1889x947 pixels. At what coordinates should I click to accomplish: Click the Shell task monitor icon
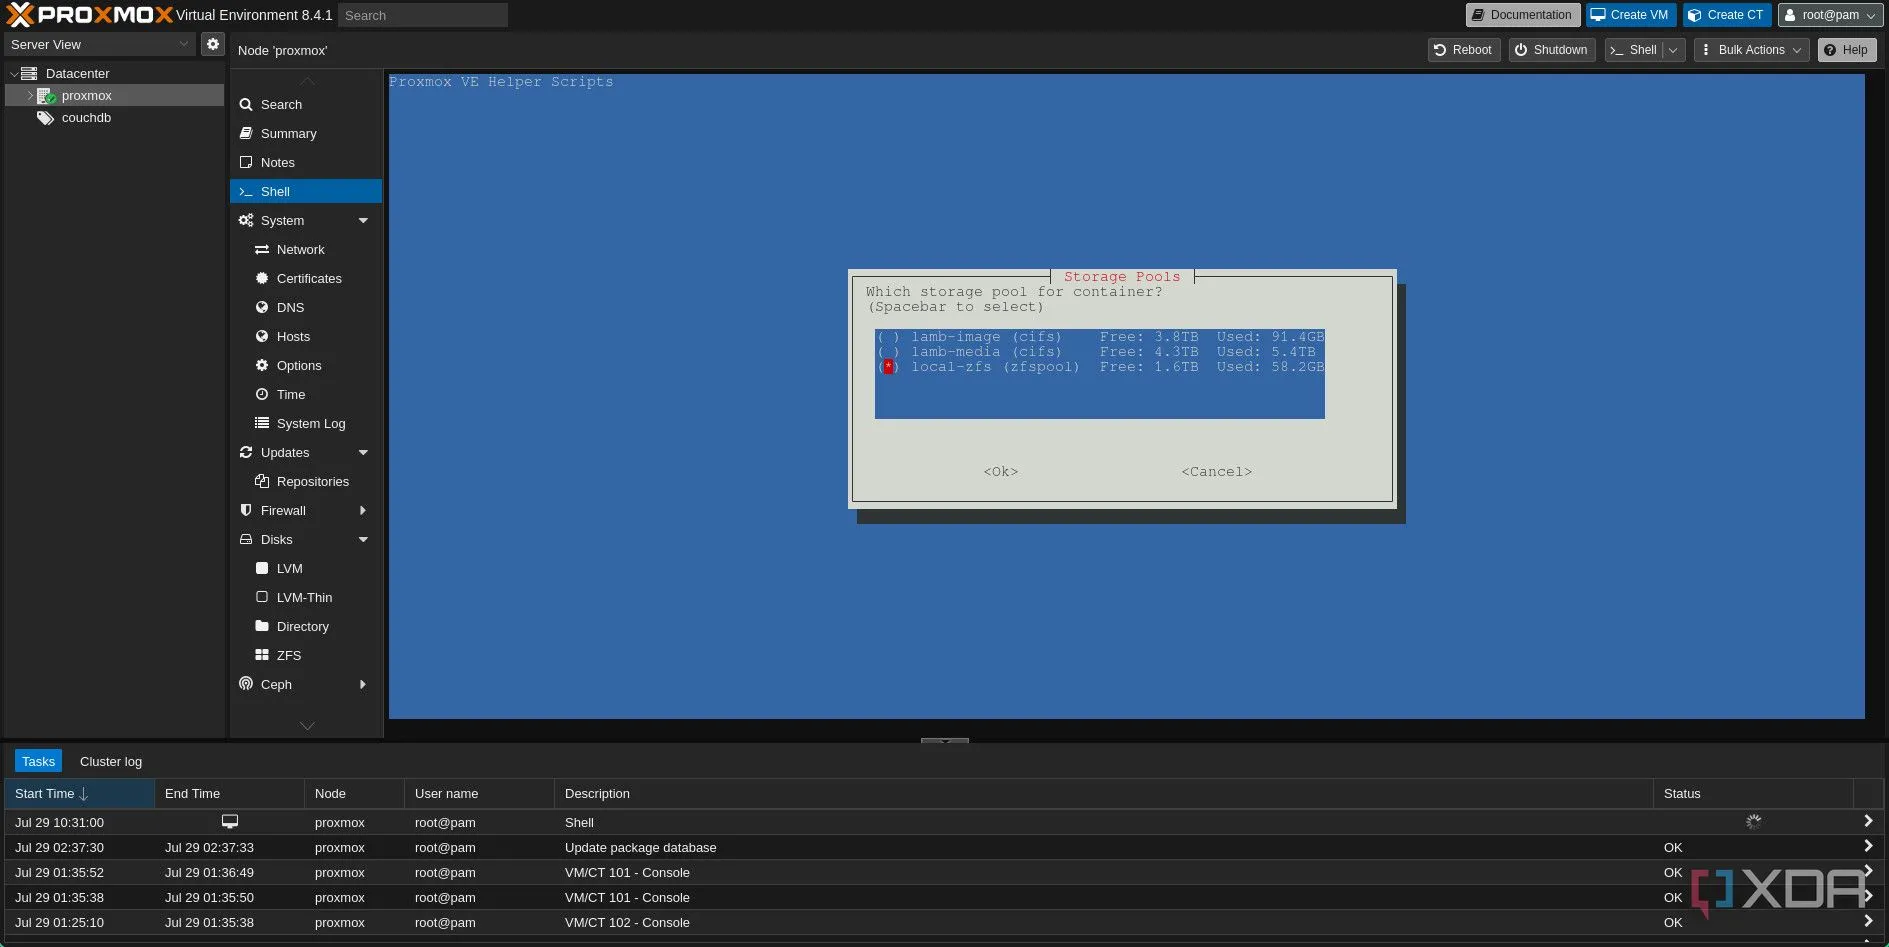pos(230,822)
